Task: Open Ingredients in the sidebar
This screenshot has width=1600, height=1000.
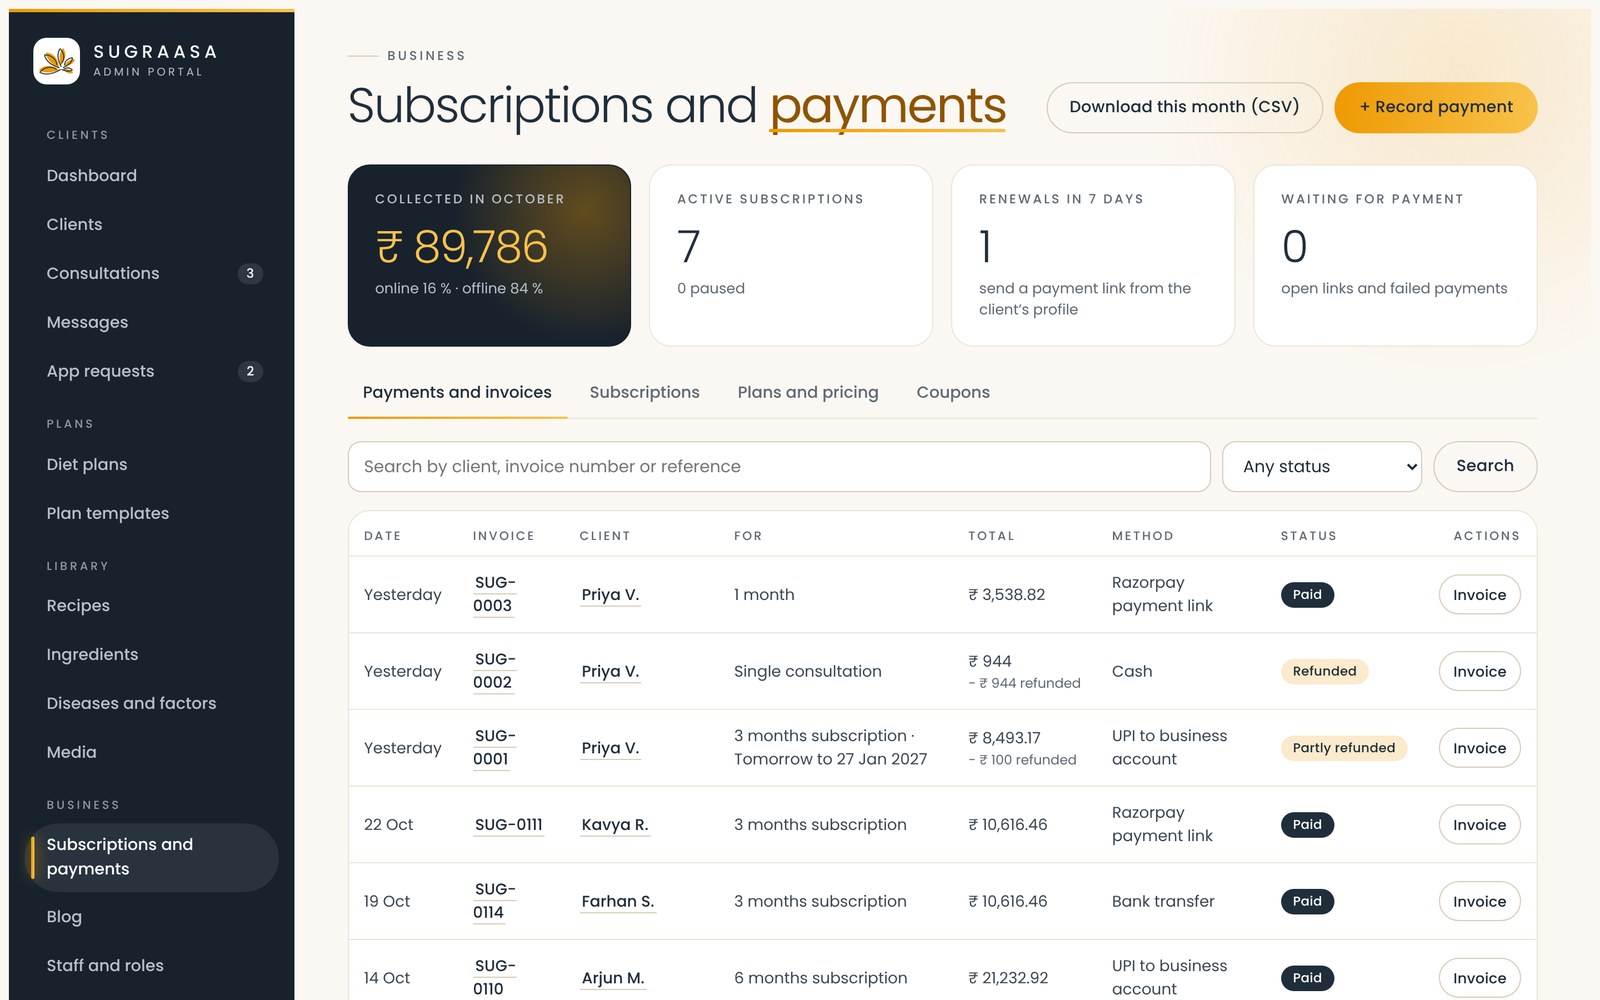Action: [151, 654]
